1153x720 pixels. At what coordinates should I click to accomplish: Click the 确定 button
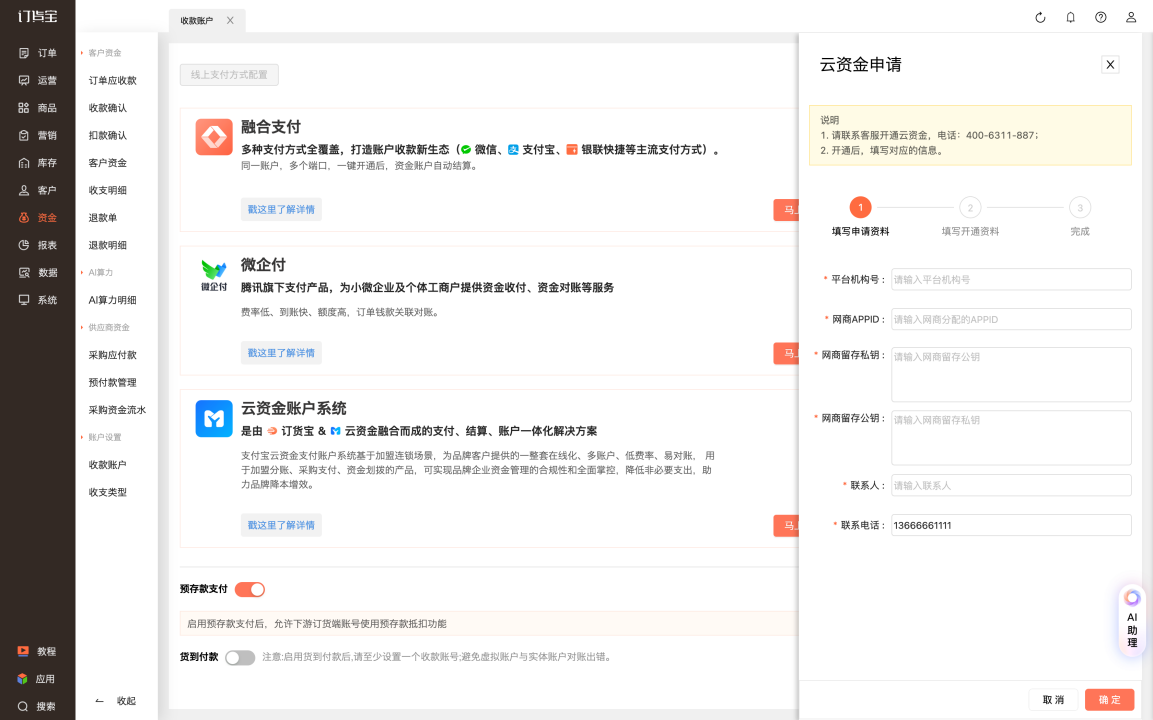tap(1109, 700)
